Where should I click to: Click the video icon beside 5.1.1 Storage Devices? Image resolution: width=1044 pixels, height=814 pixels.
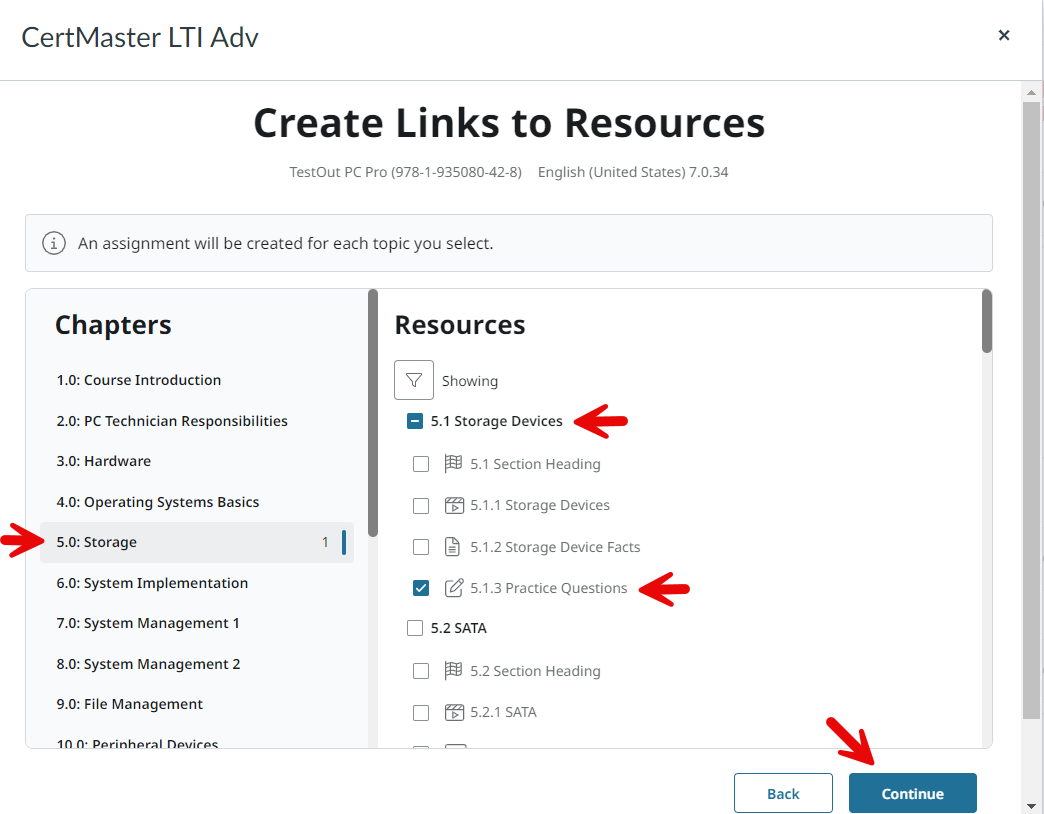tap(454, 505)
